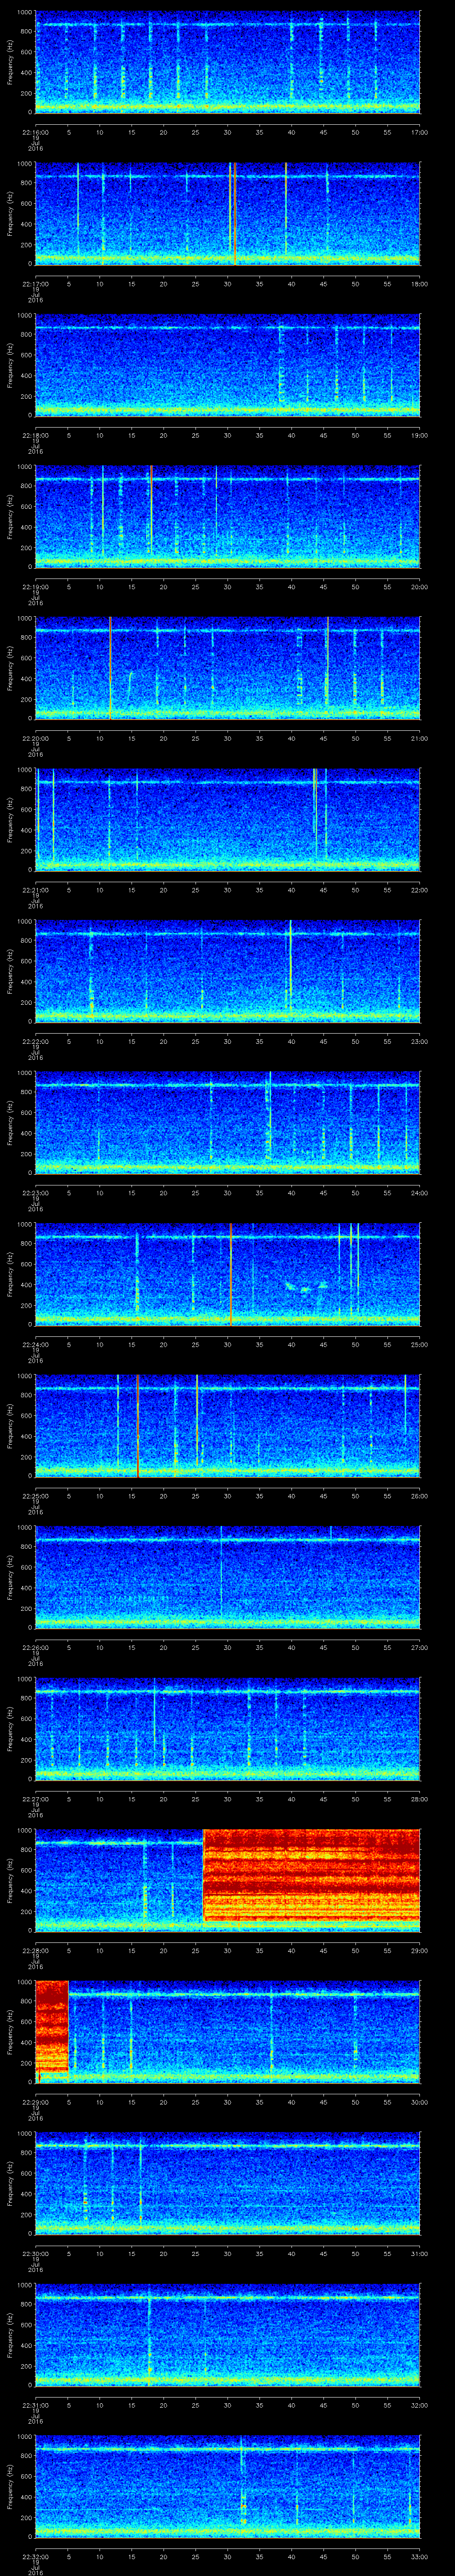Click the 33:00 end time label
This screenshot has width=455, height=2576.
click(x=419, y=2556)
